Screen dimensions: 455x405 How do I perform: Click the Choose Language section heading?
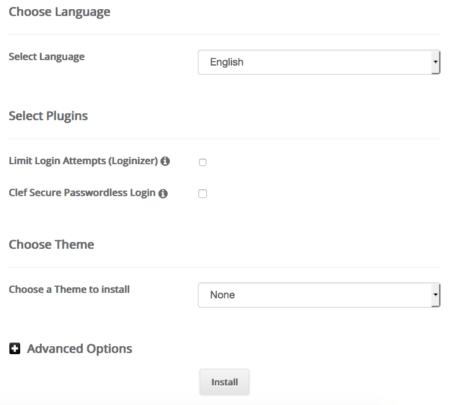59,12
